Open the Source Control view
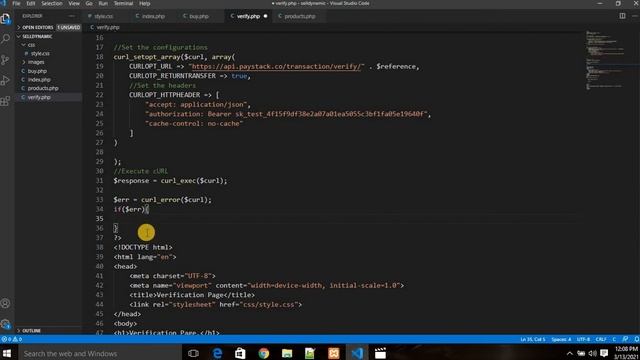 click(5, 60)
